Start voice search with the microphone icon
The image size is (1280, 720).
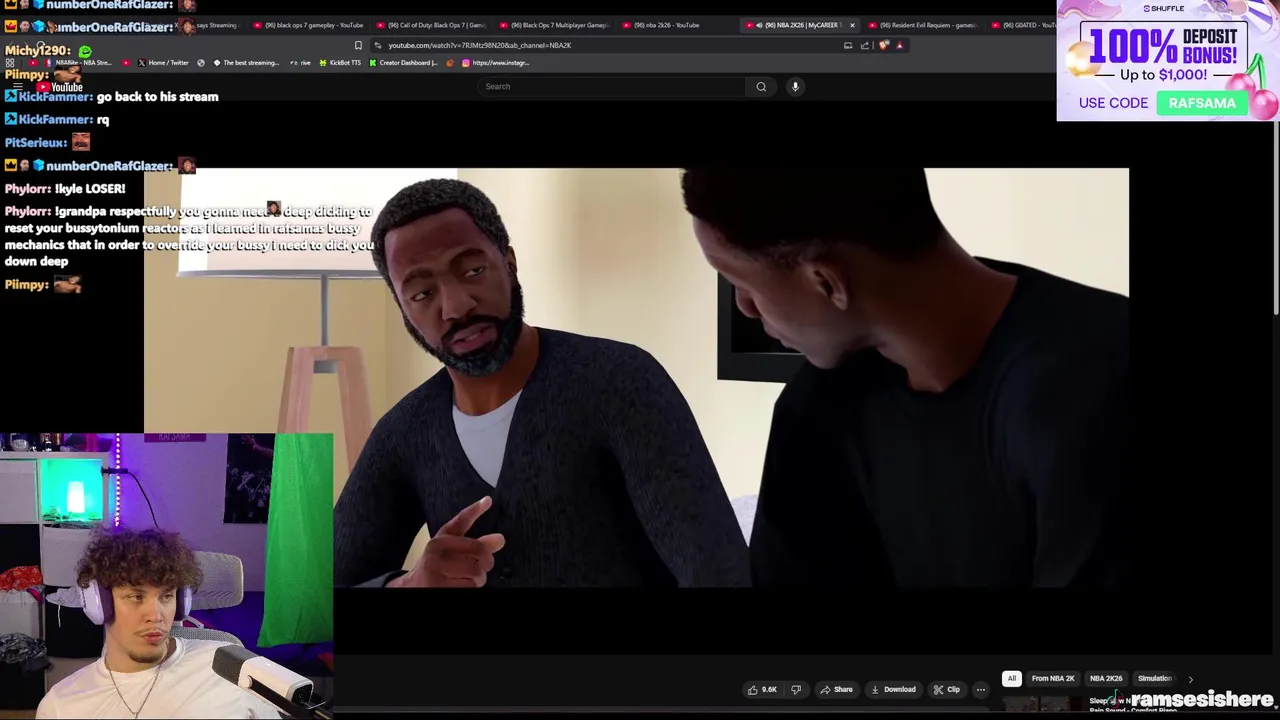coord(795,86)
